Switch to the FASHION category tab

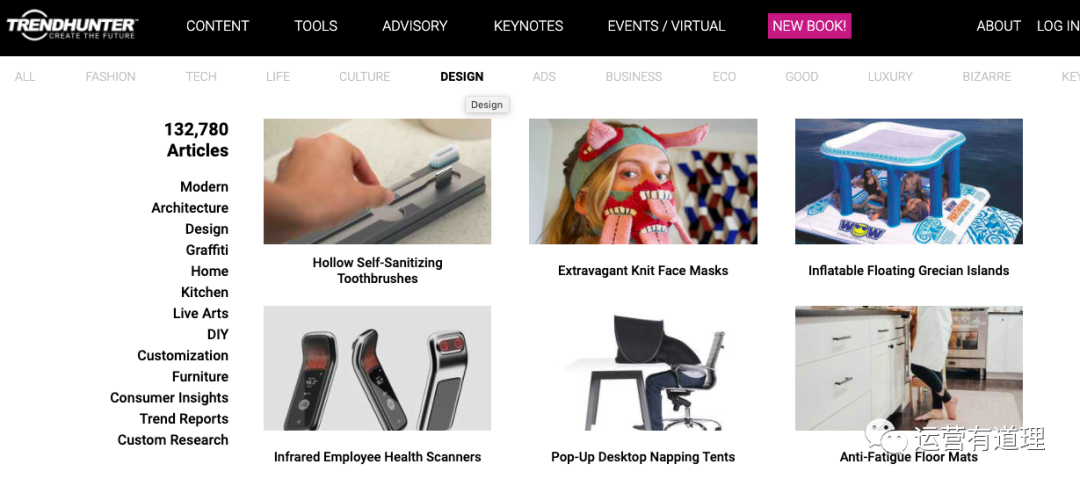pyautogui.click(x=110, y=76)
